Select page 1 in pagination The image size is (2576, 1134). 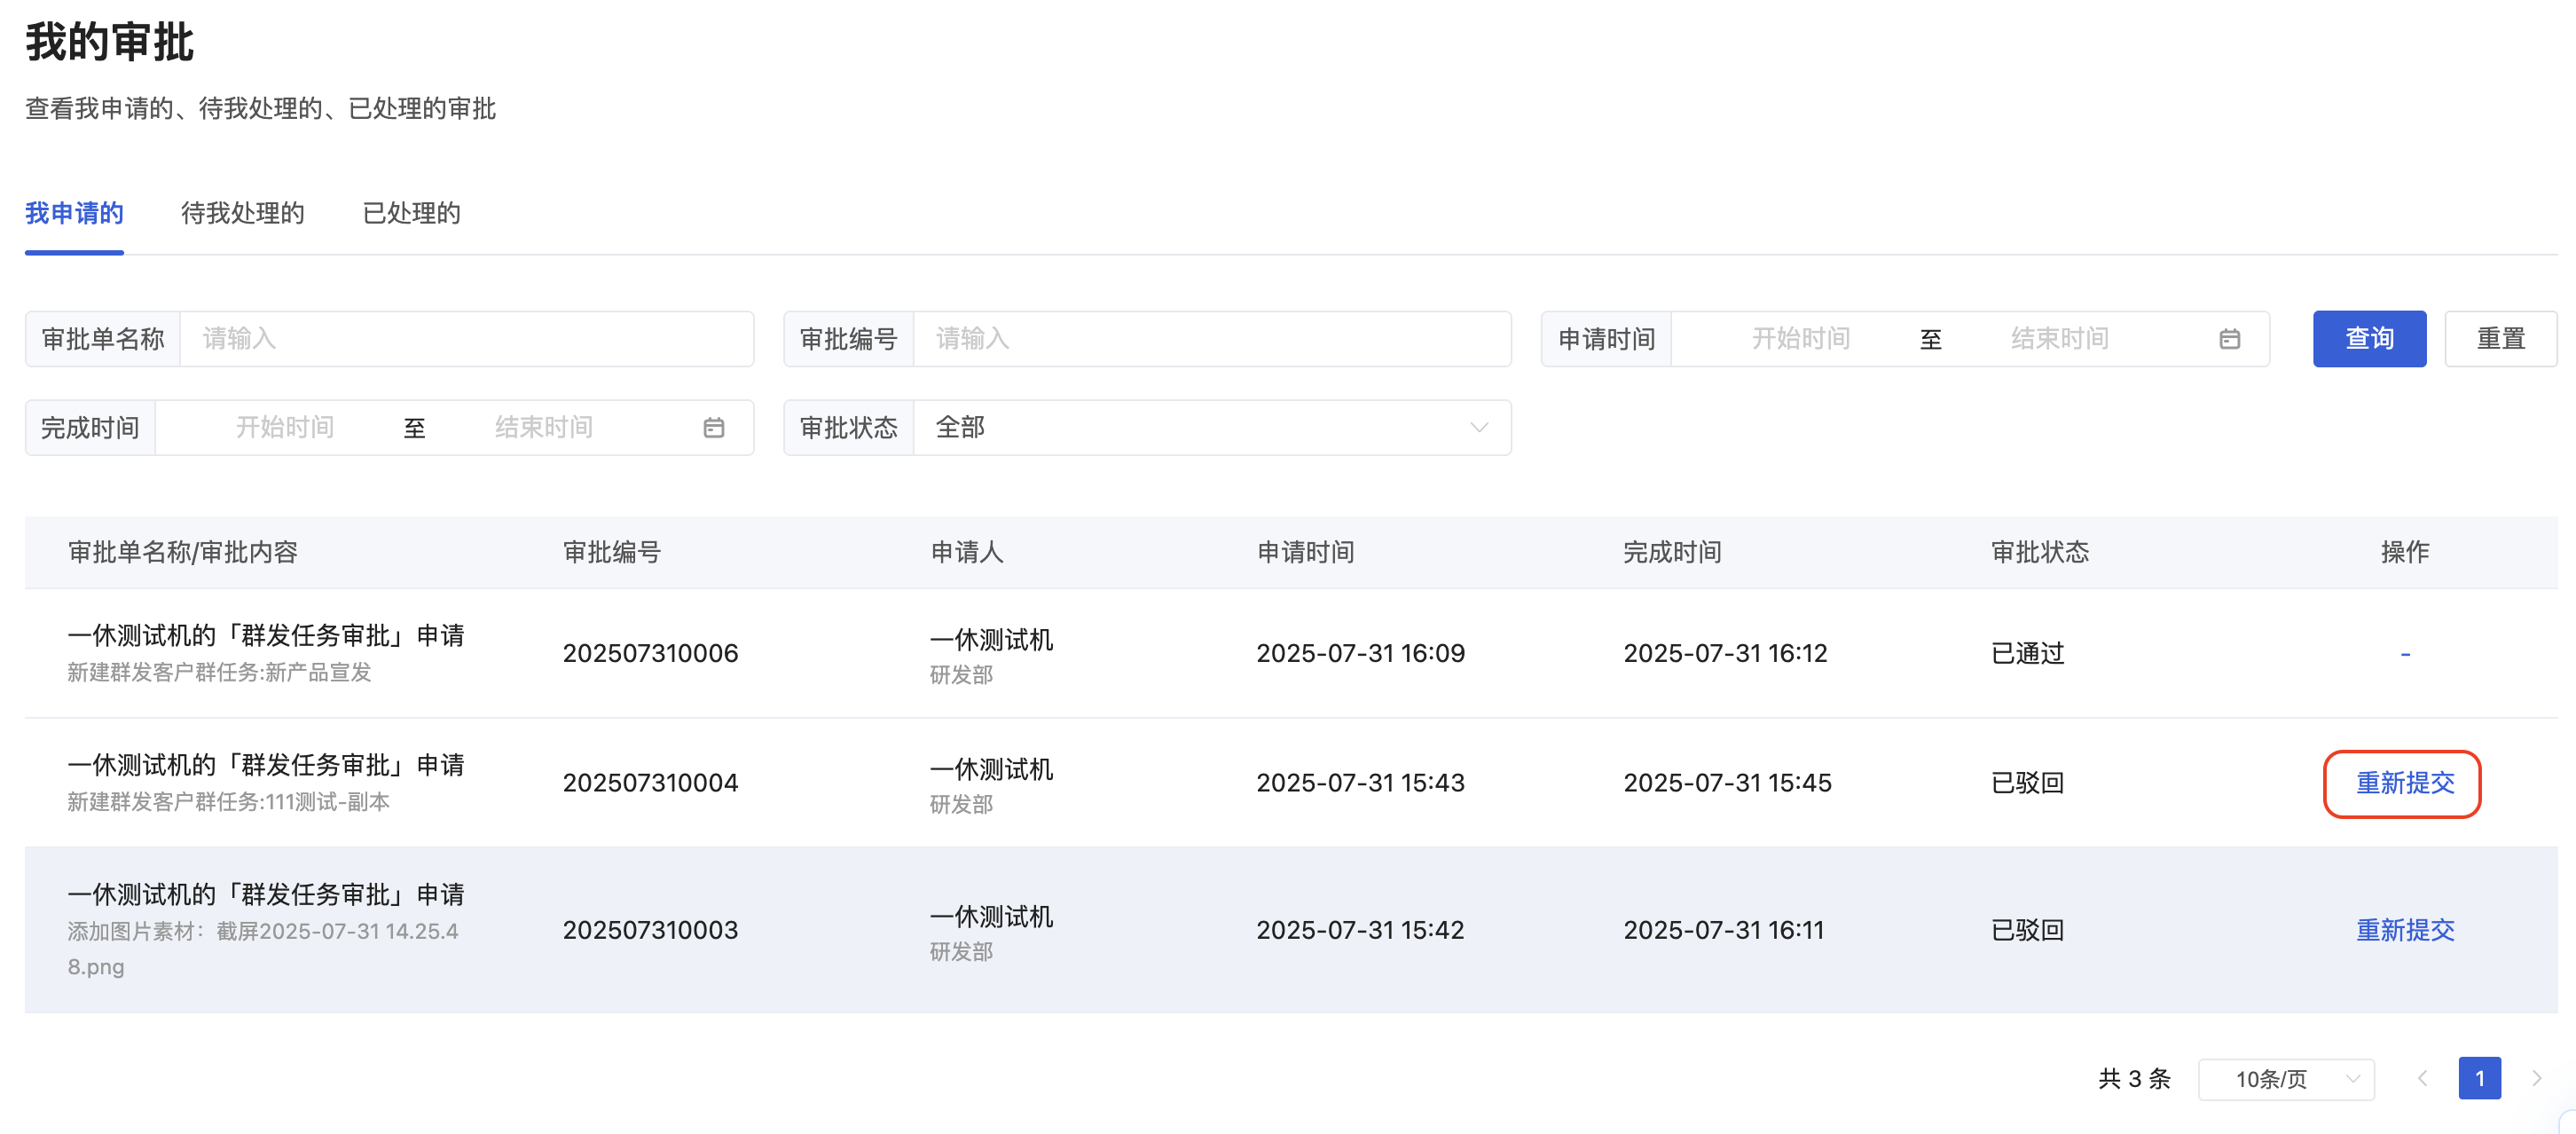(2479, 1078)
